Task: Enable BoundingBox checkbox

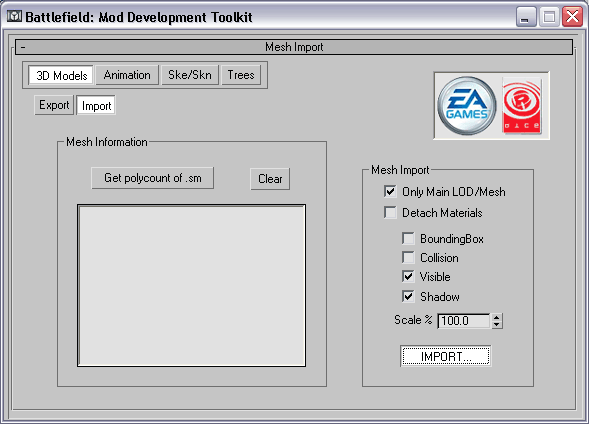Action: coord(408,238)
